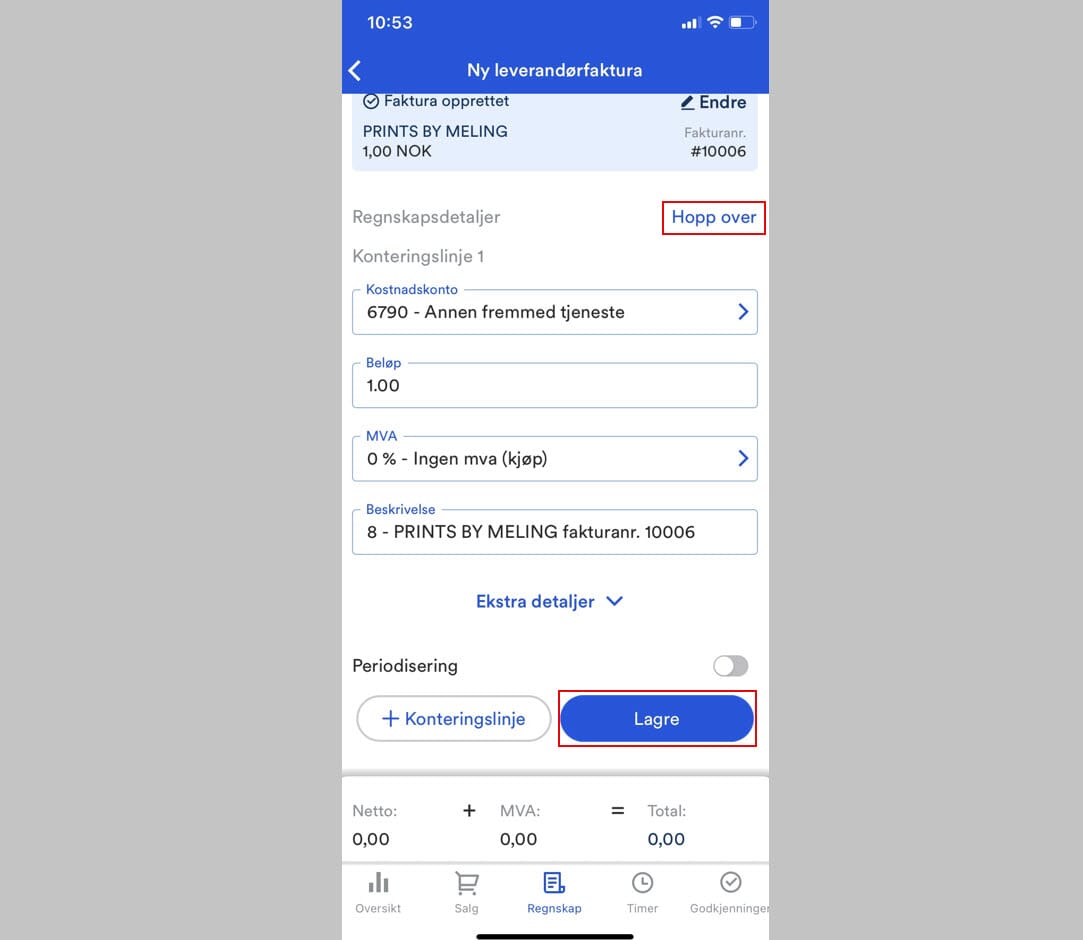
Task: Tap the back arrow in header
Action: tap(355, 70)
